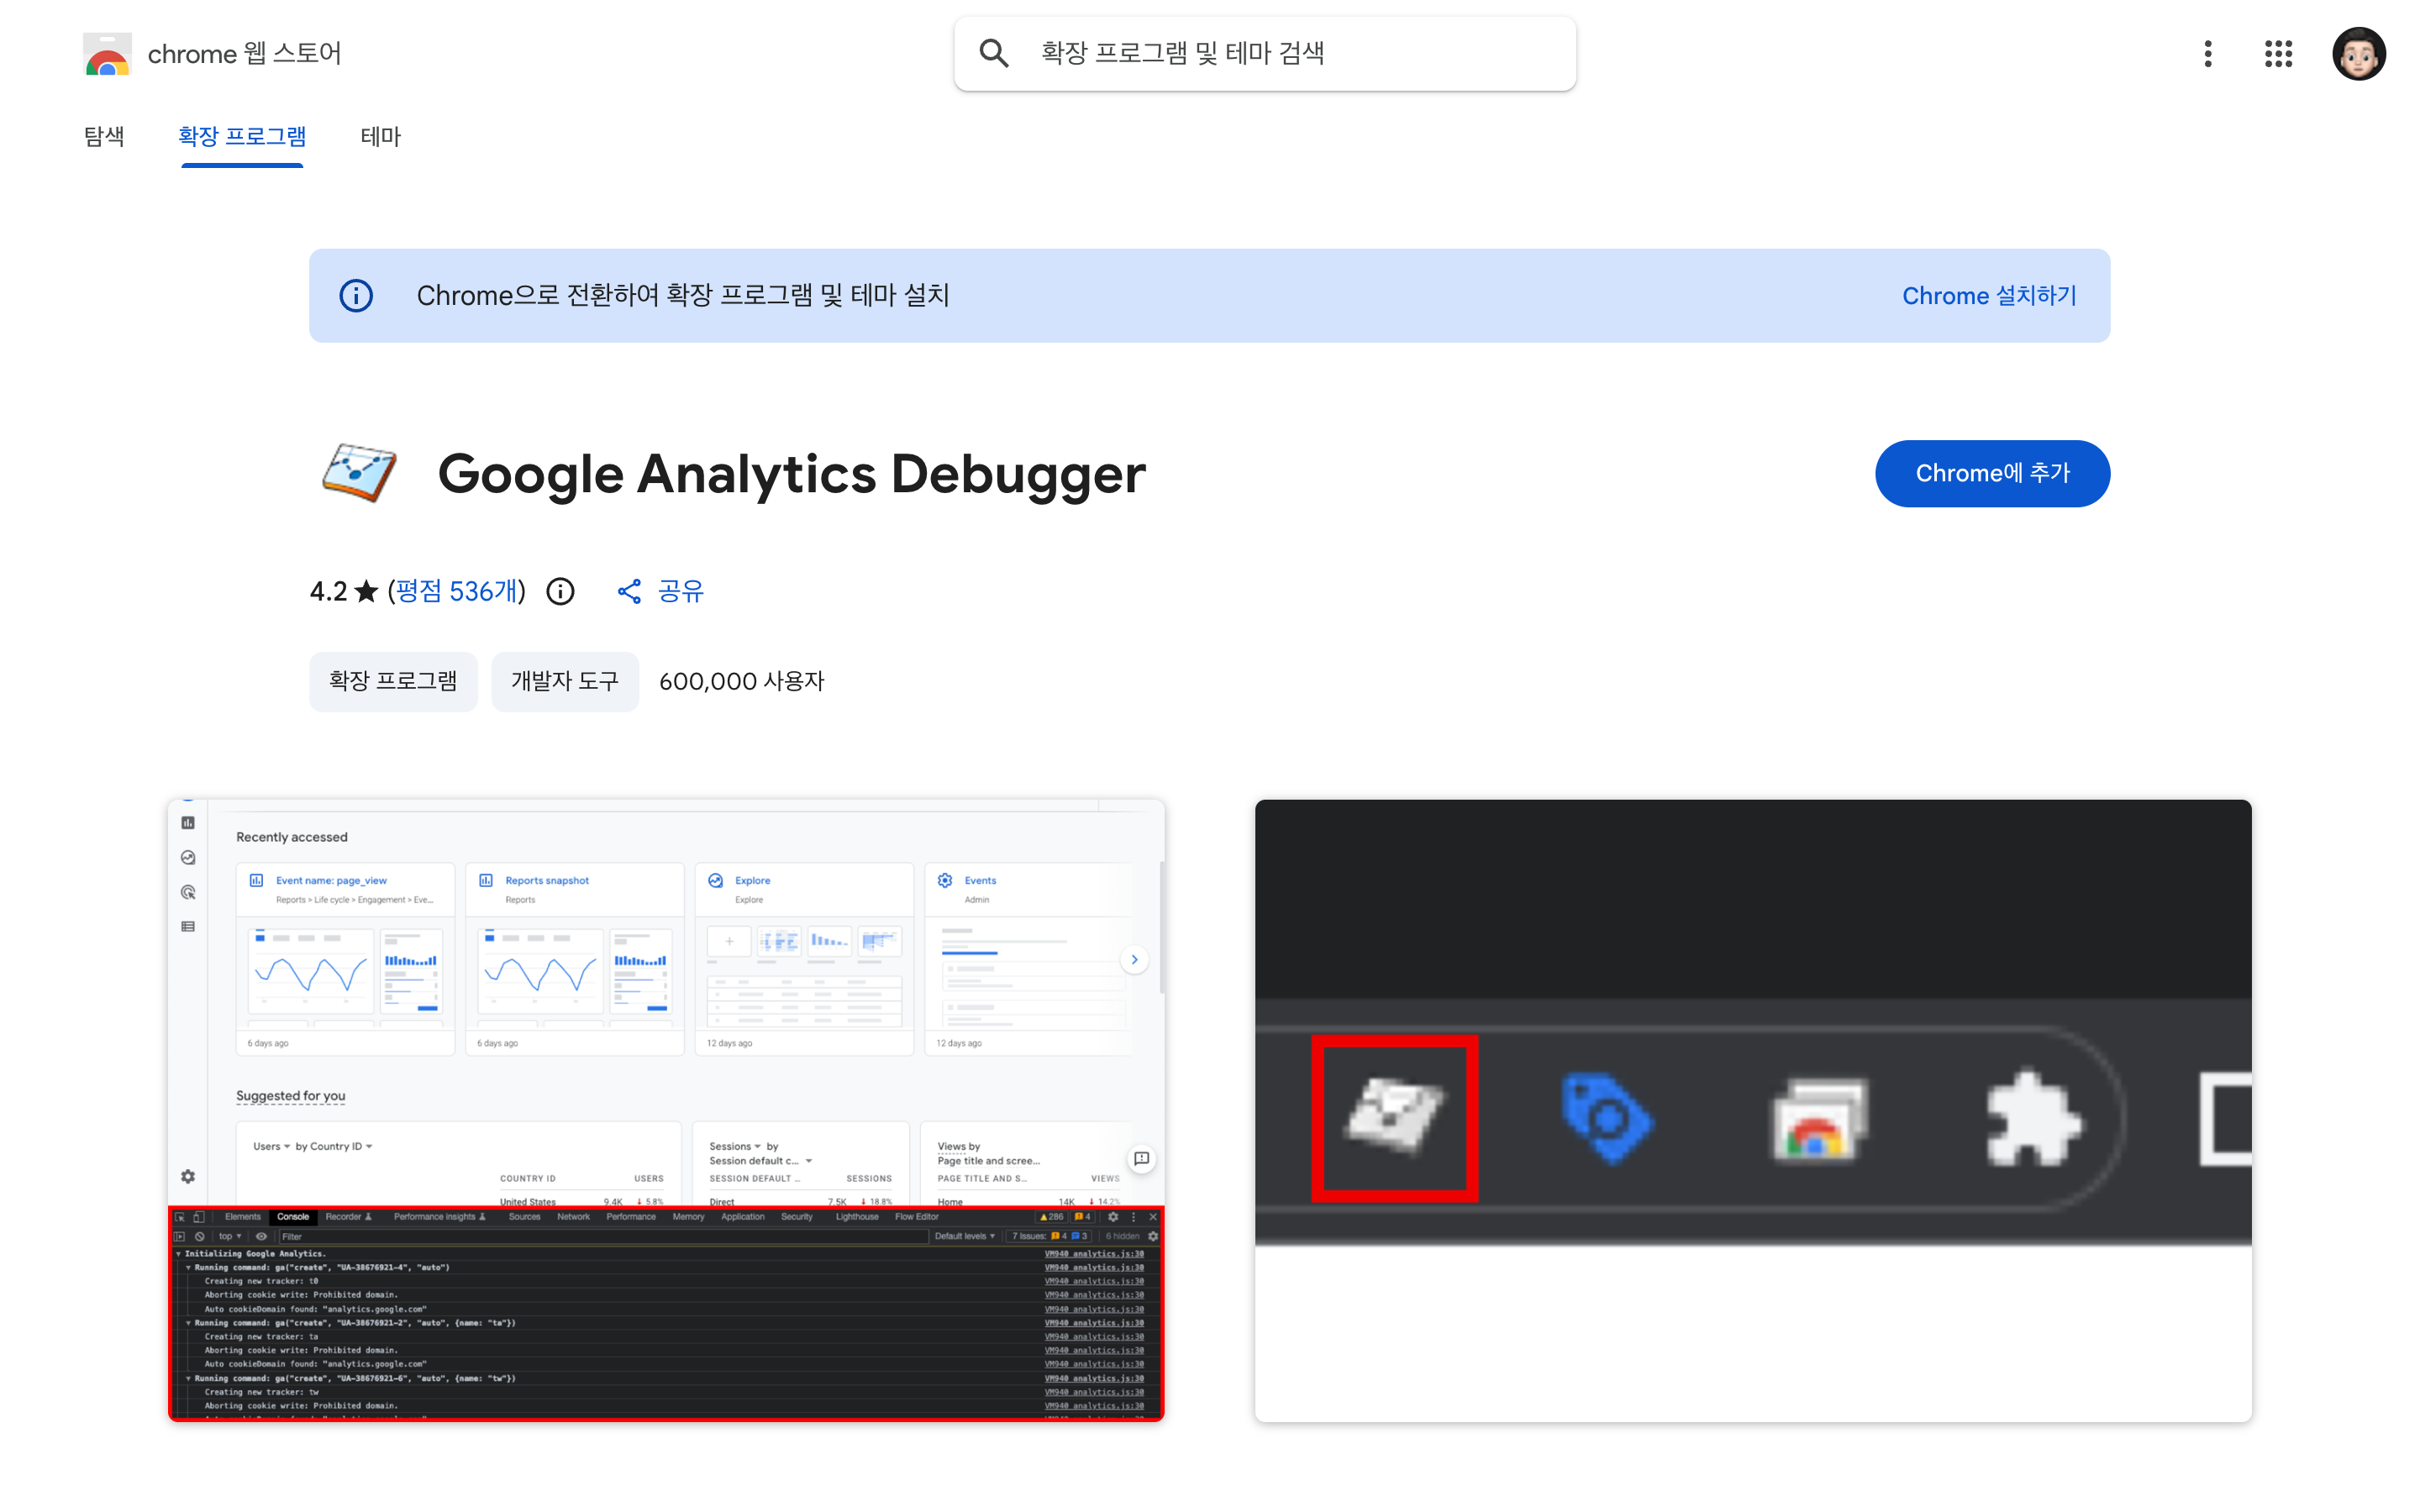Image resolution: width=2420 pixels, height=1512 pixels.
Task: Click the 공유 link
Action: click(x=681, y=592)
